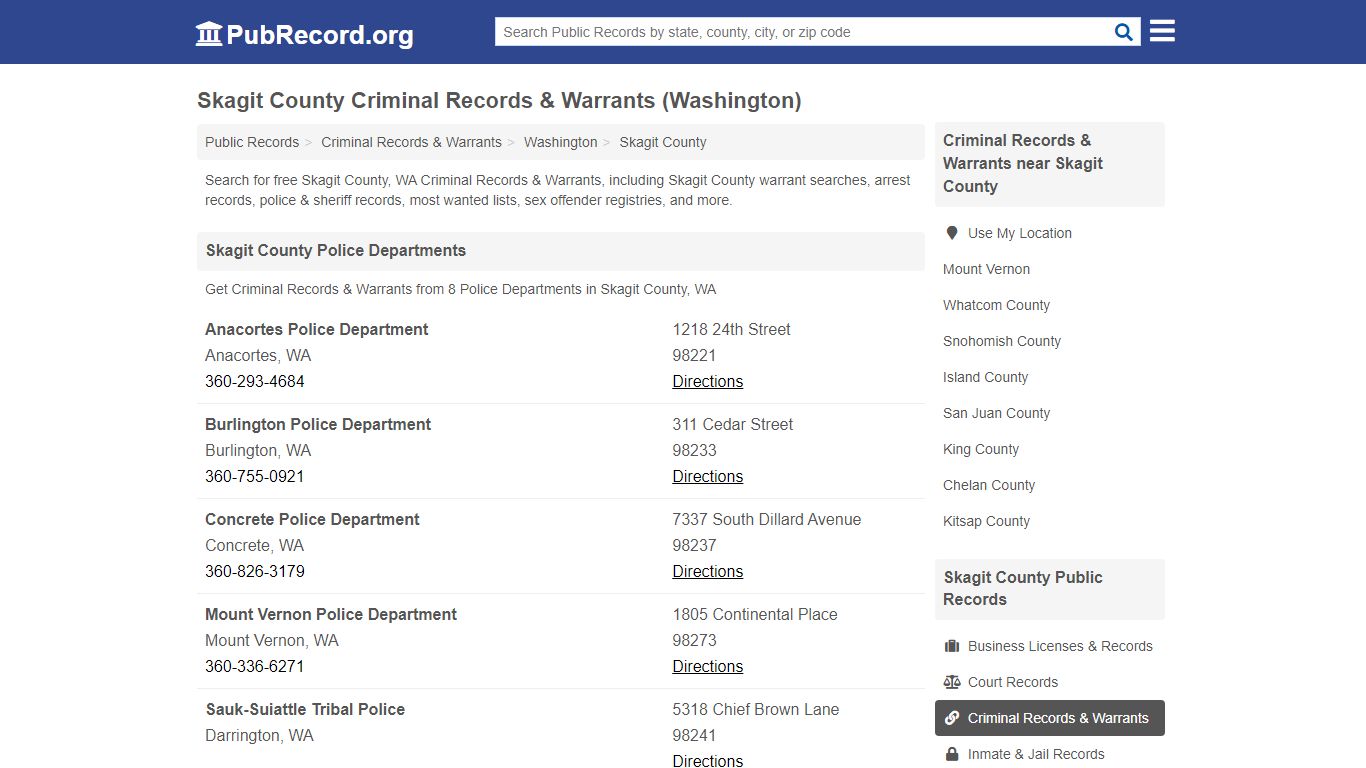Click the zip code 98233

coord(694,450)
